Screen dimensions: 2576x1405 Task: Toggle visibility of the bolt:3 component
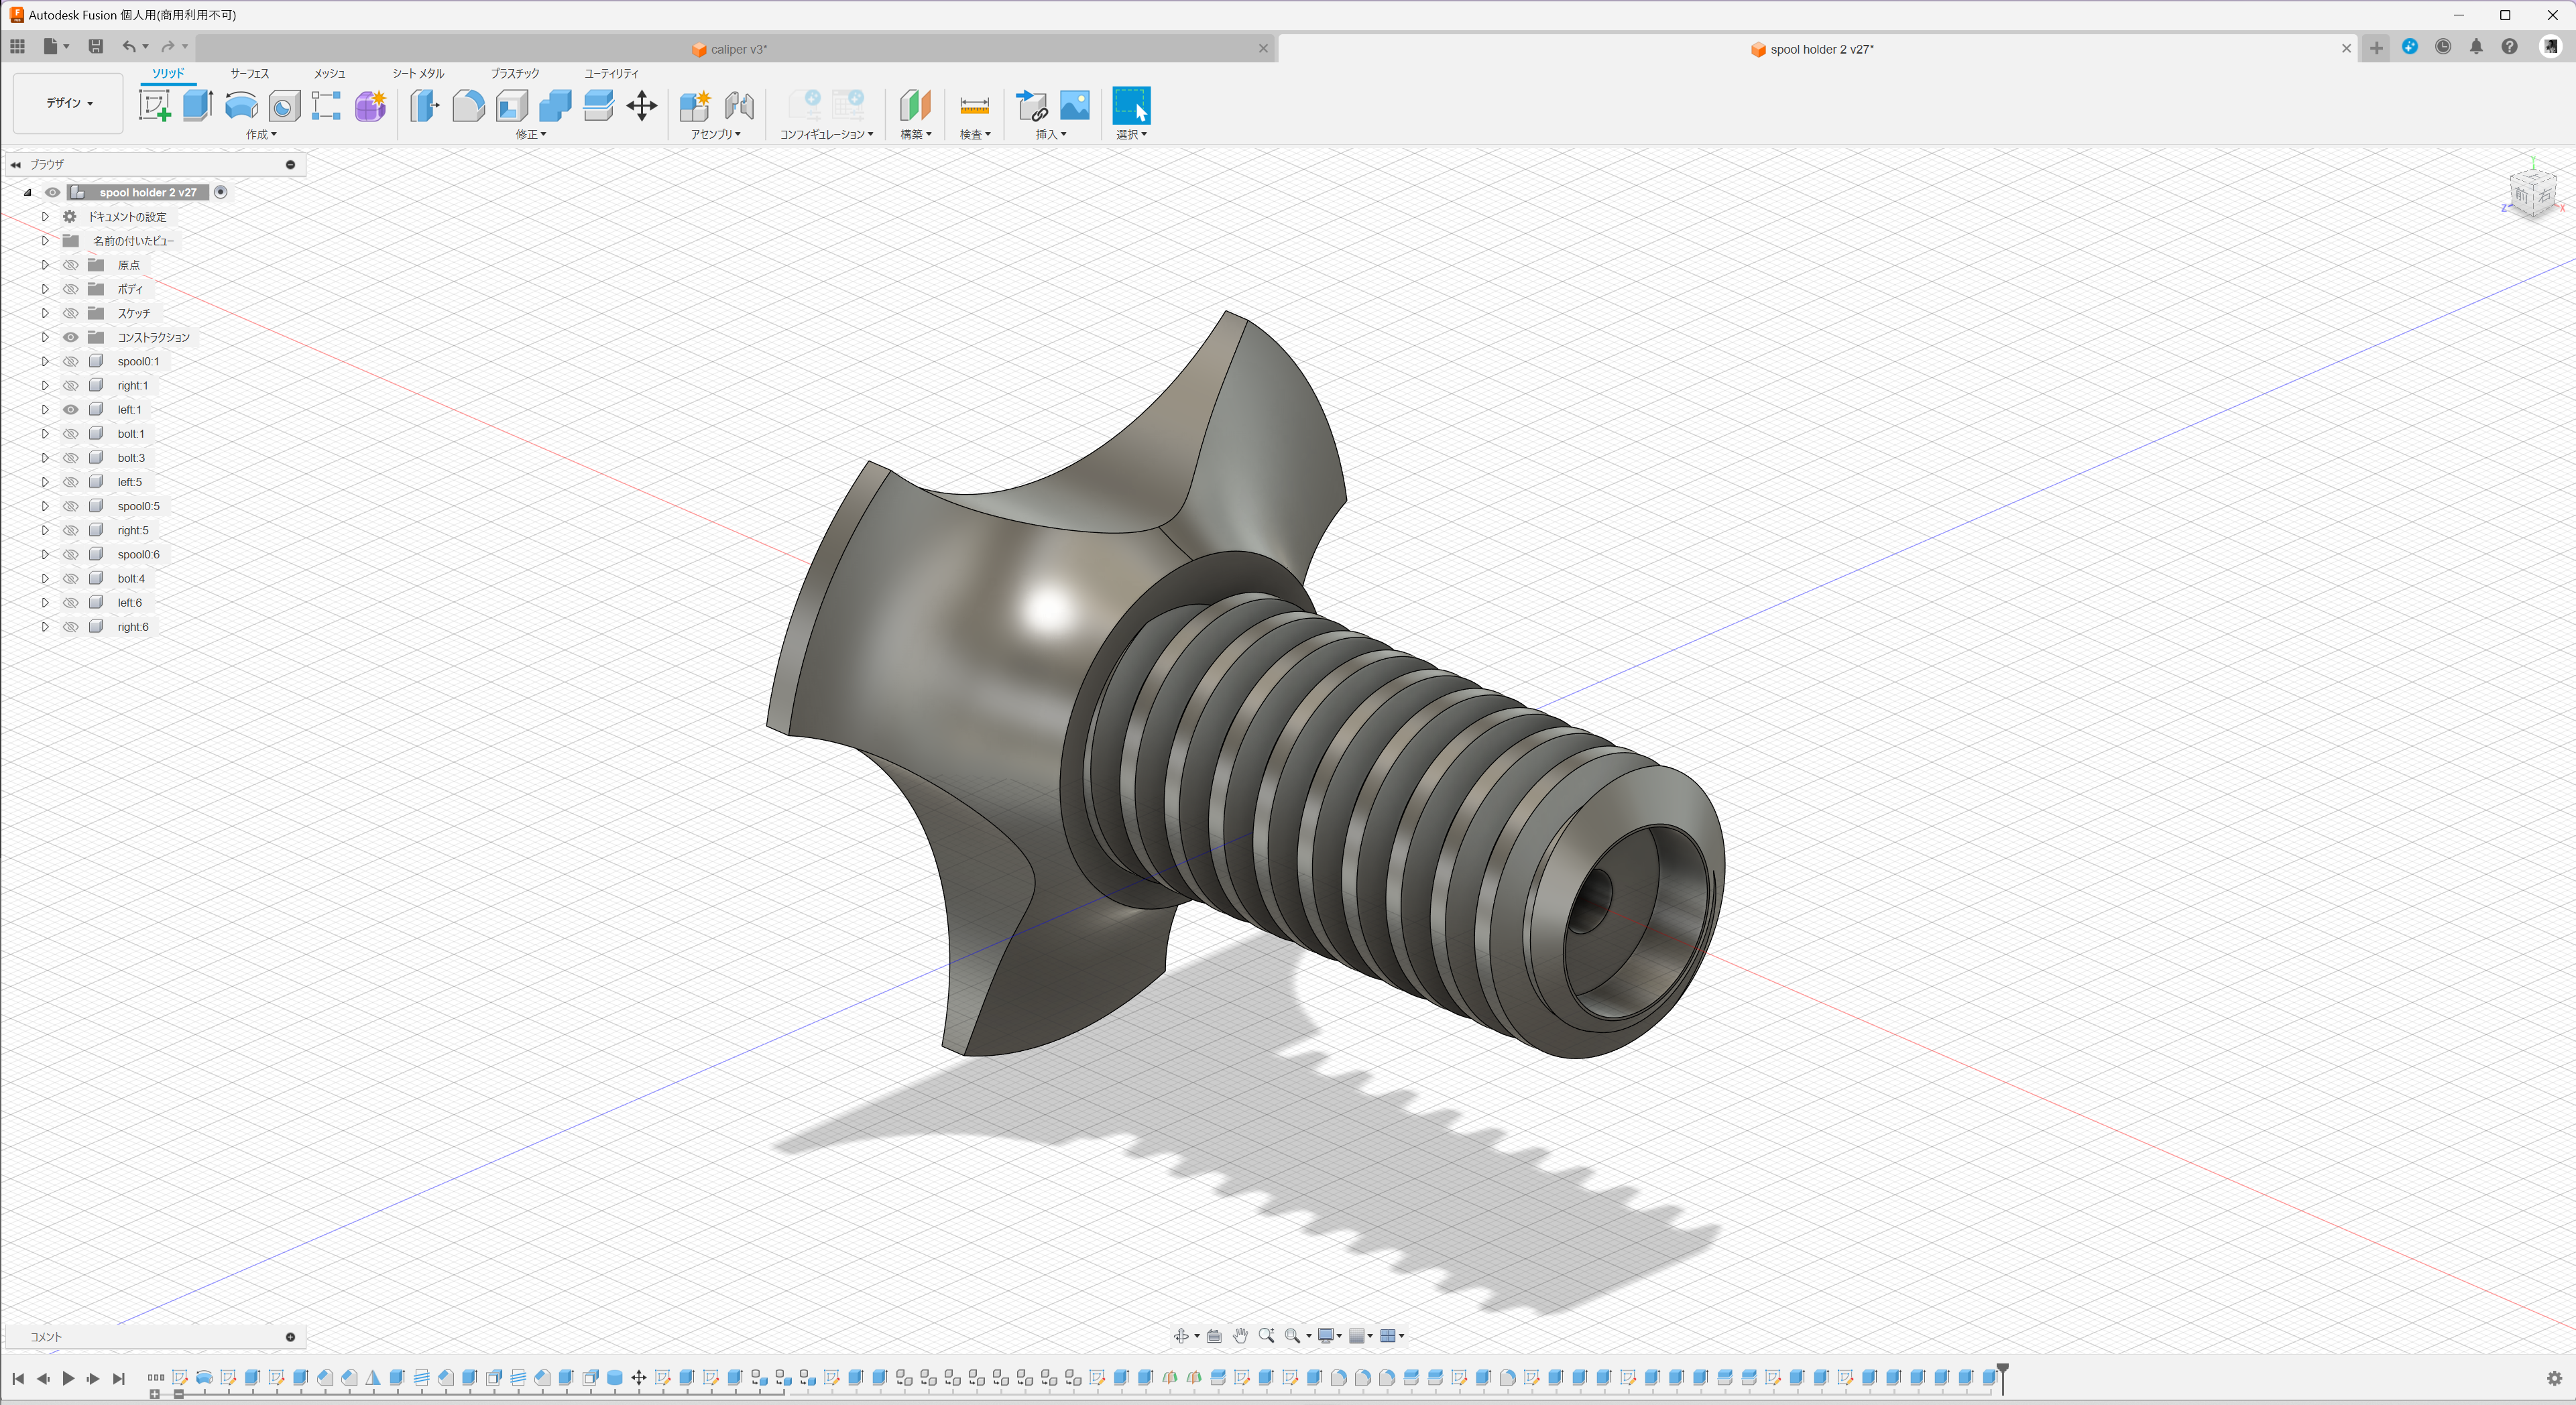tap(71, 458)
